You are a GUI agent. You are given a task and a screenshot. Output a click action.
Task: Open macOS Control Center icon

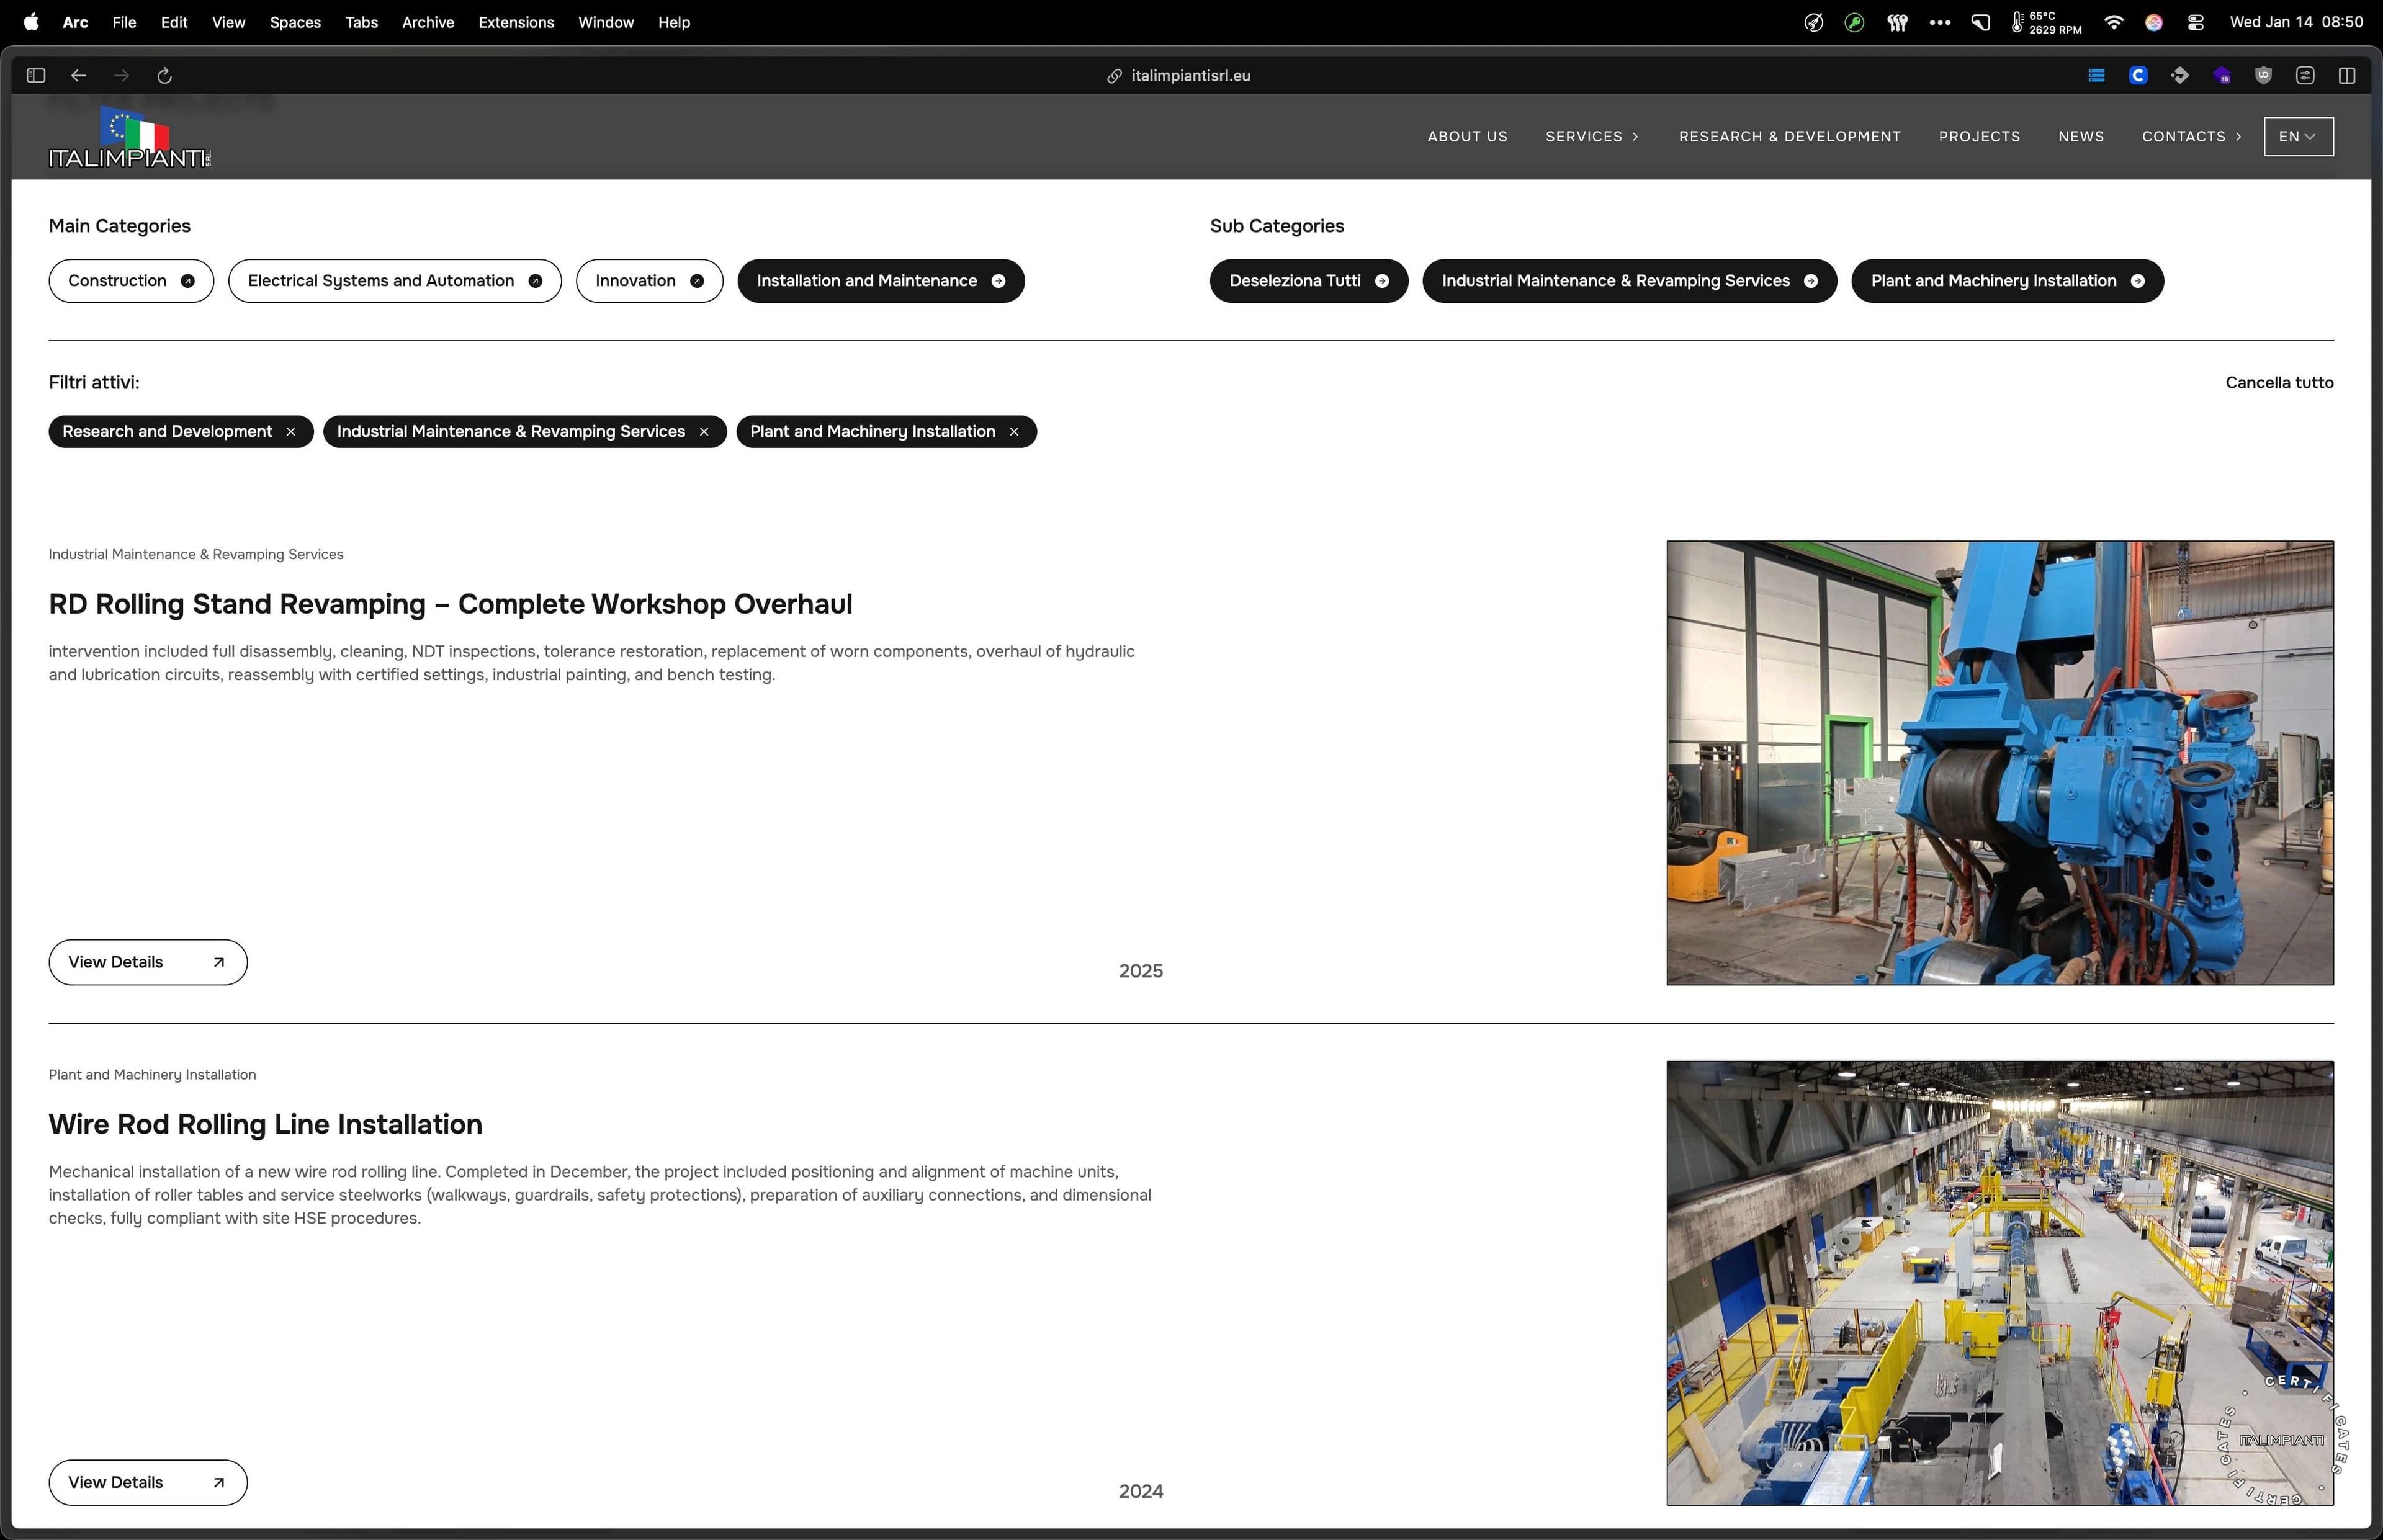(x=2196, y=23)
